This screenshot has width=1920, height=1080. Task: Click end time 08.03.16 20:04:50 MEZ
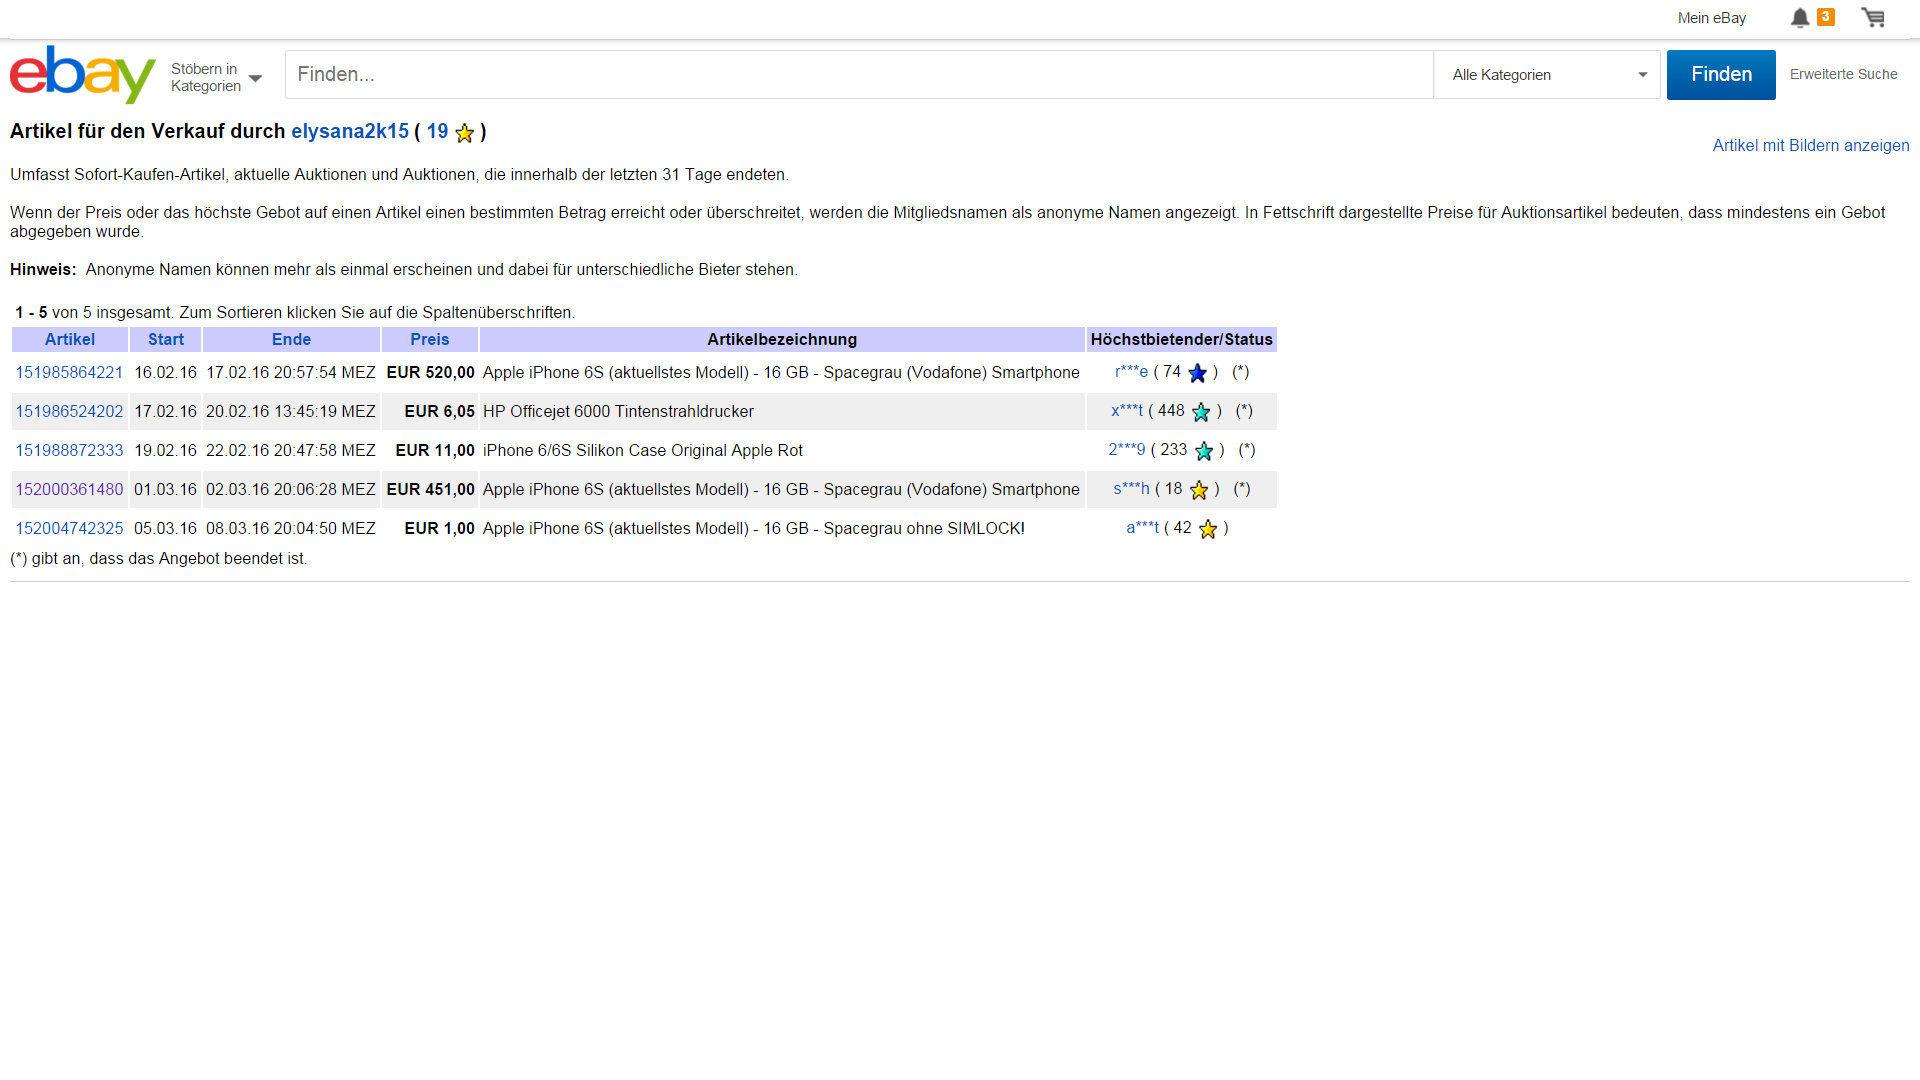291,528
